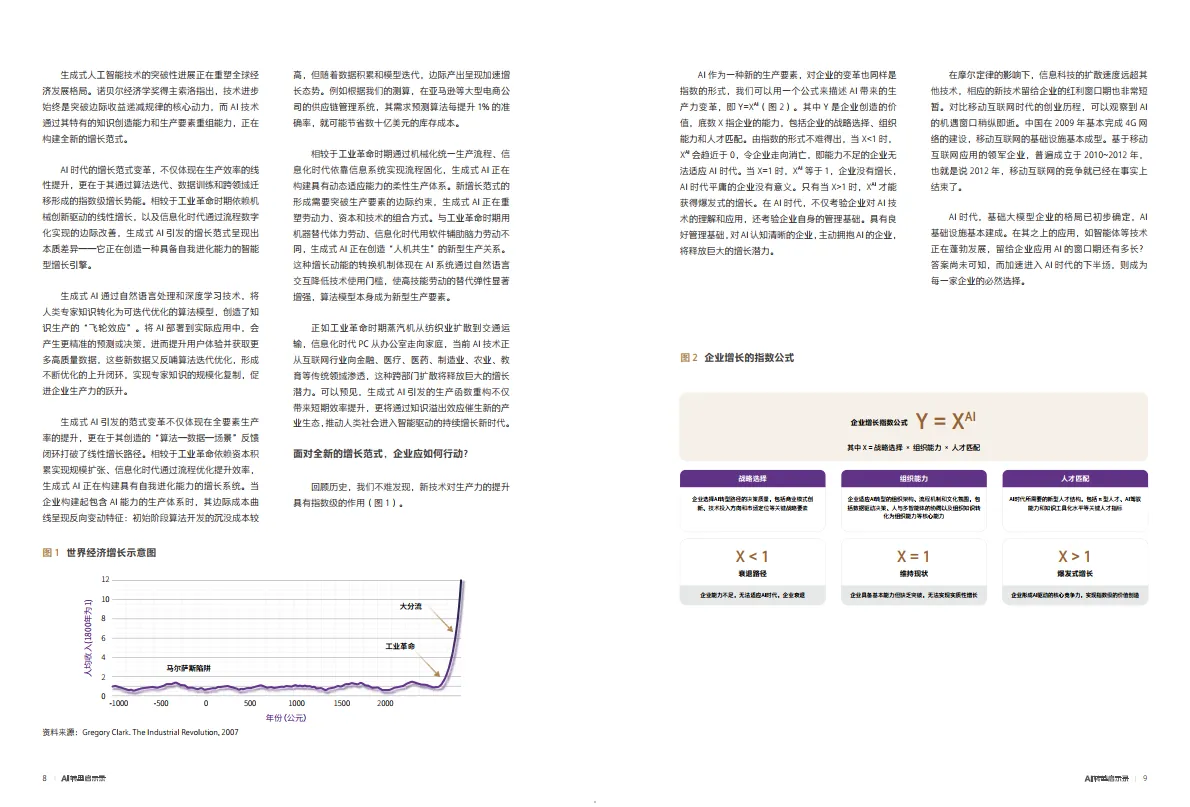Select the purple 战略选择 header badge
This screenshot has height=807, width=1190.
[x=750, y=479]
